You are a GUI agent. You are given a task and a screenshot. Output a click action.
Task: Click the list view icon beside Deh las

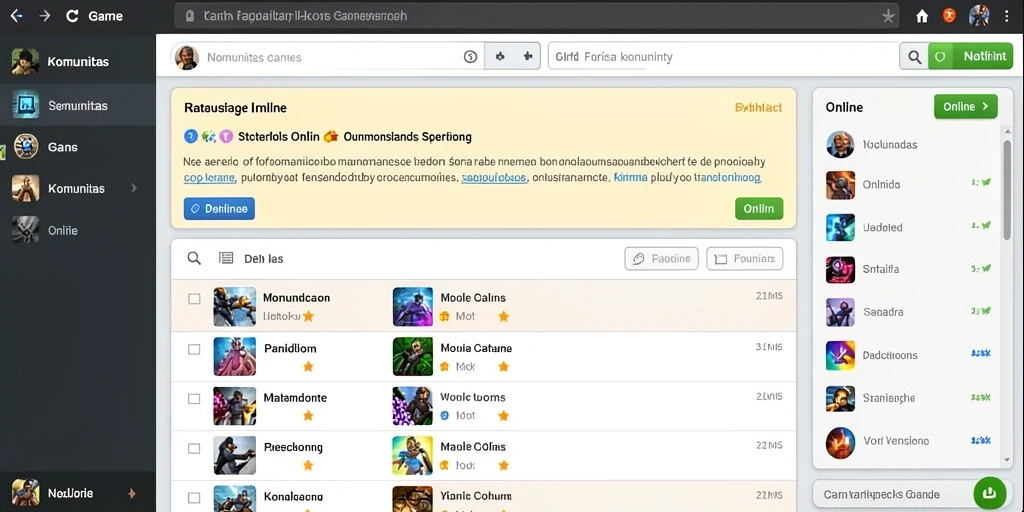pos(226,258)
